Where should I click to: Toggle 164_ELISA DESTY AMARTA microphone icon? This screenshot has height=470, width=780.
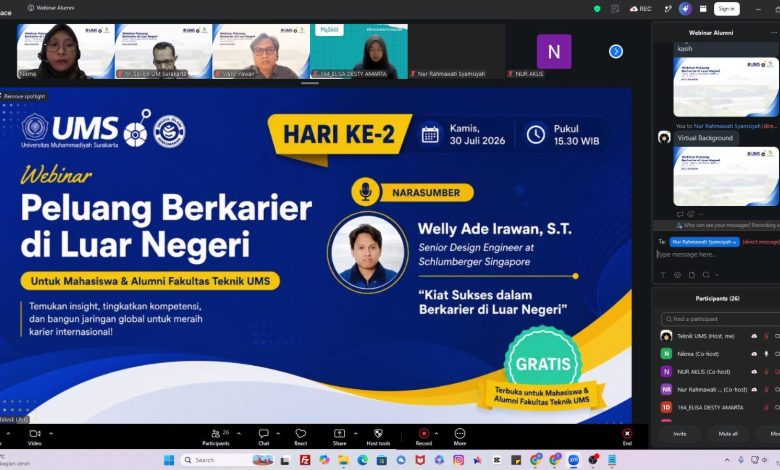pyautogui.click(x=766, y=407)
